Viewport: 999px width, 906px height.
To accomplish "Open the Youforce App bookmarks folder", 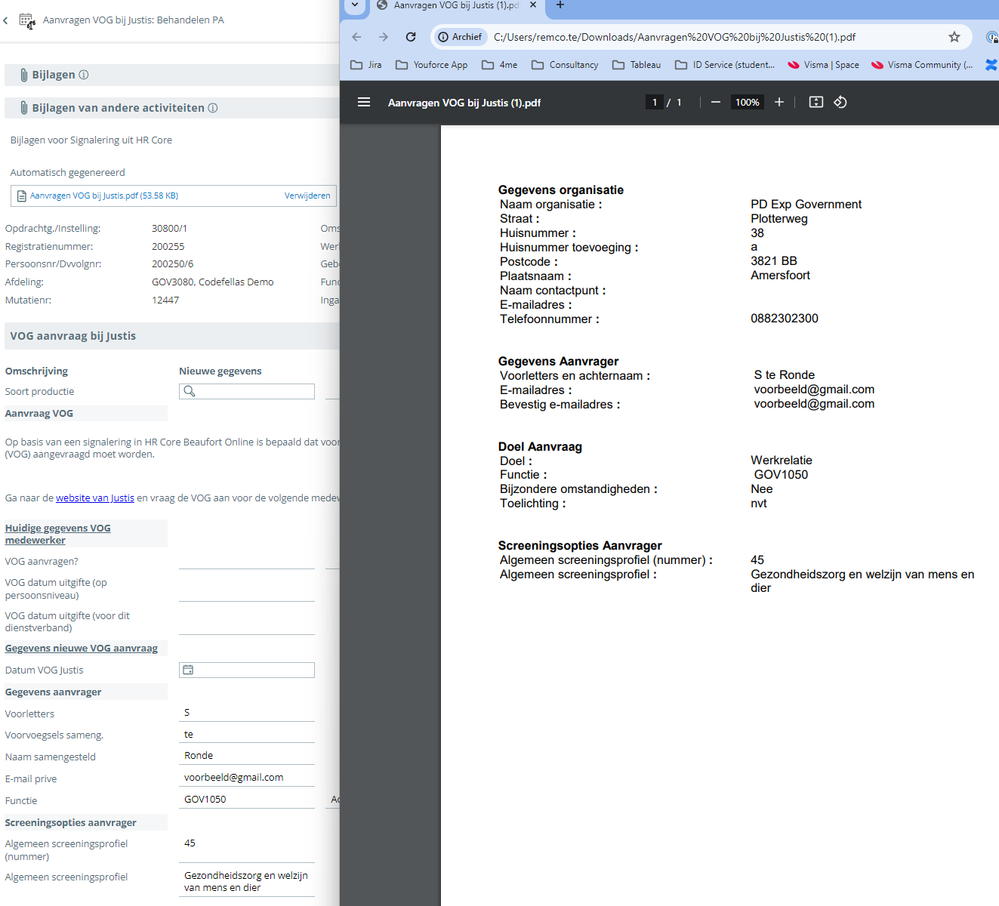I will pos(431,65).
